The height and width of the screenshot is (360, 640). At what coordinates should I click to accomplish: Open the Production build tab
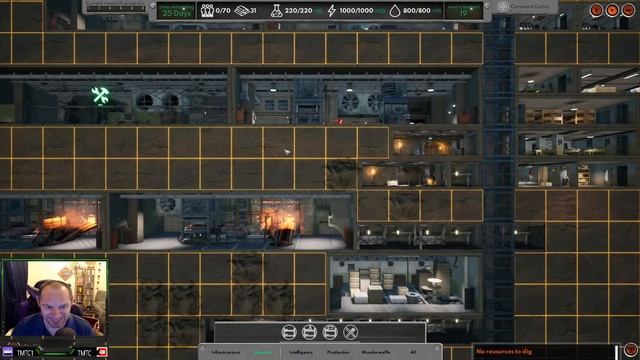click(x=338, y=352)
